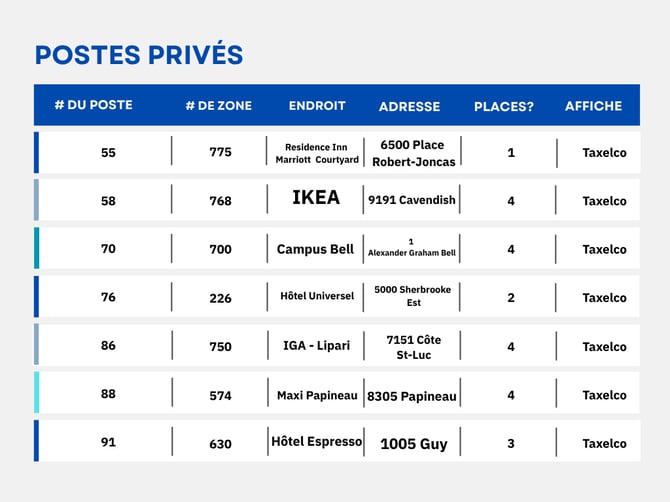The height and width of the screenshot is (502, 670).
Task: Click the ADRESSE column header
Action: [409, 106]
